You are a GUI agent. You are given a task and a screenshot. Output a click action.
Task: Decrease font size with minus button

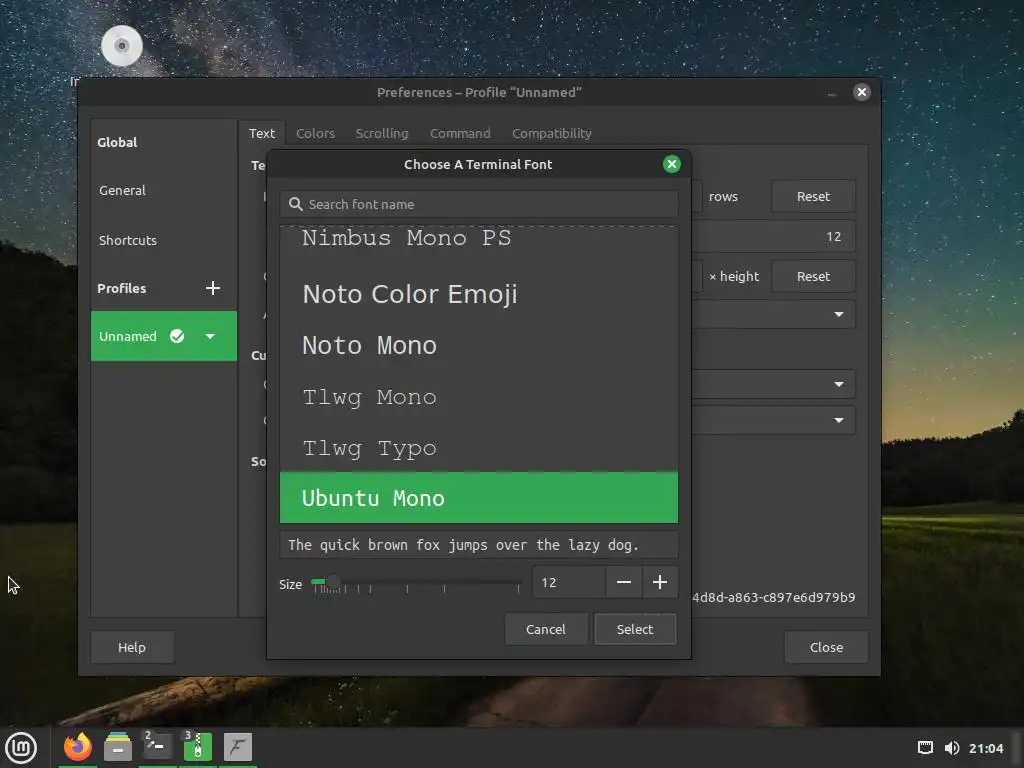click(x=624, y=583)
